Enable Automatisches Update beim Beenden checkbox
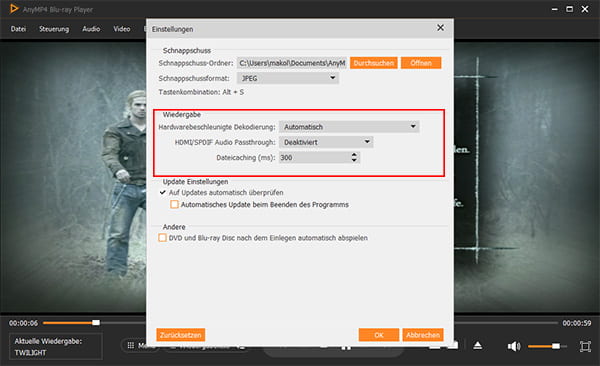The width and height of the screenshot is (600, 366). (174, 204)
